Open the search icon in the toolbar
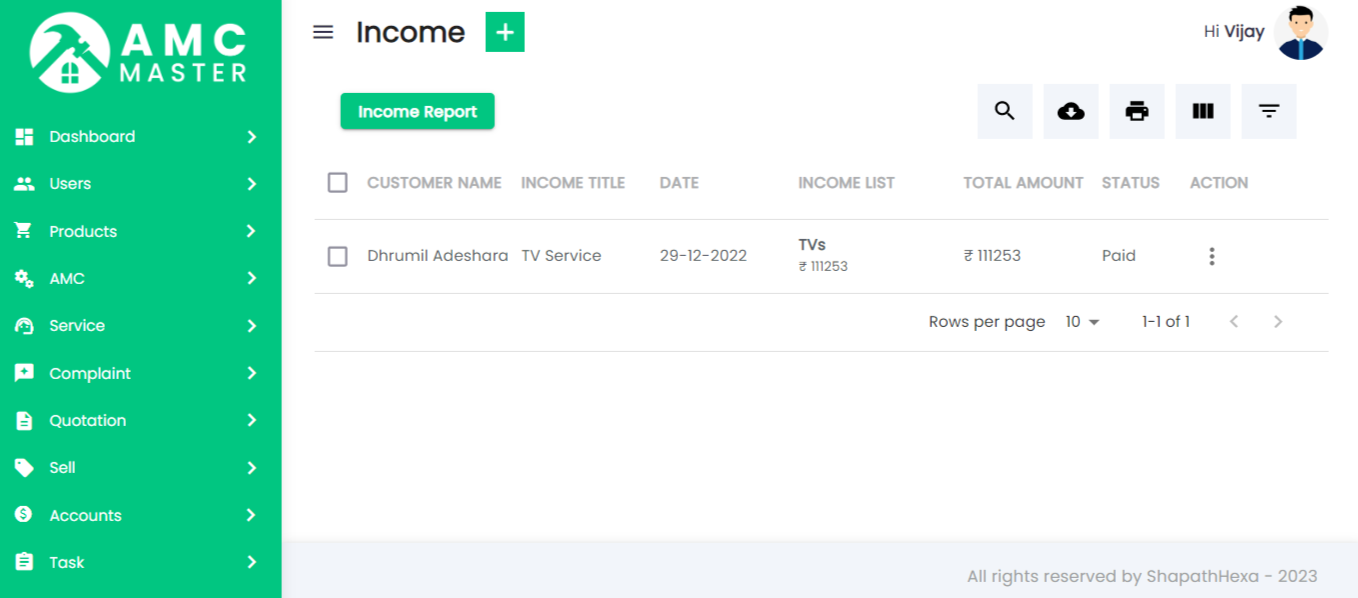The image size is (1358, 598). (1005, 111)
